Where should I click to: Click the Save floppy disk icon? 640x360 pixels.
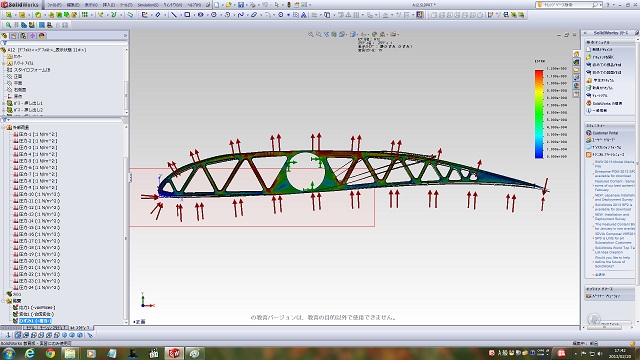pyautogui.click(x=241, y=5)
